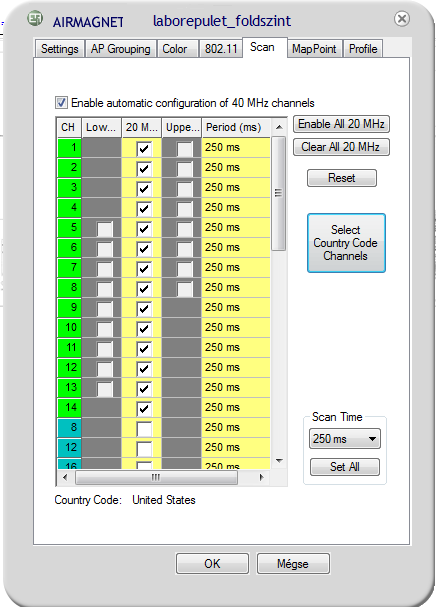Click the horizontal scroll right arrow
Screen dimensions: 436x611
261,477
